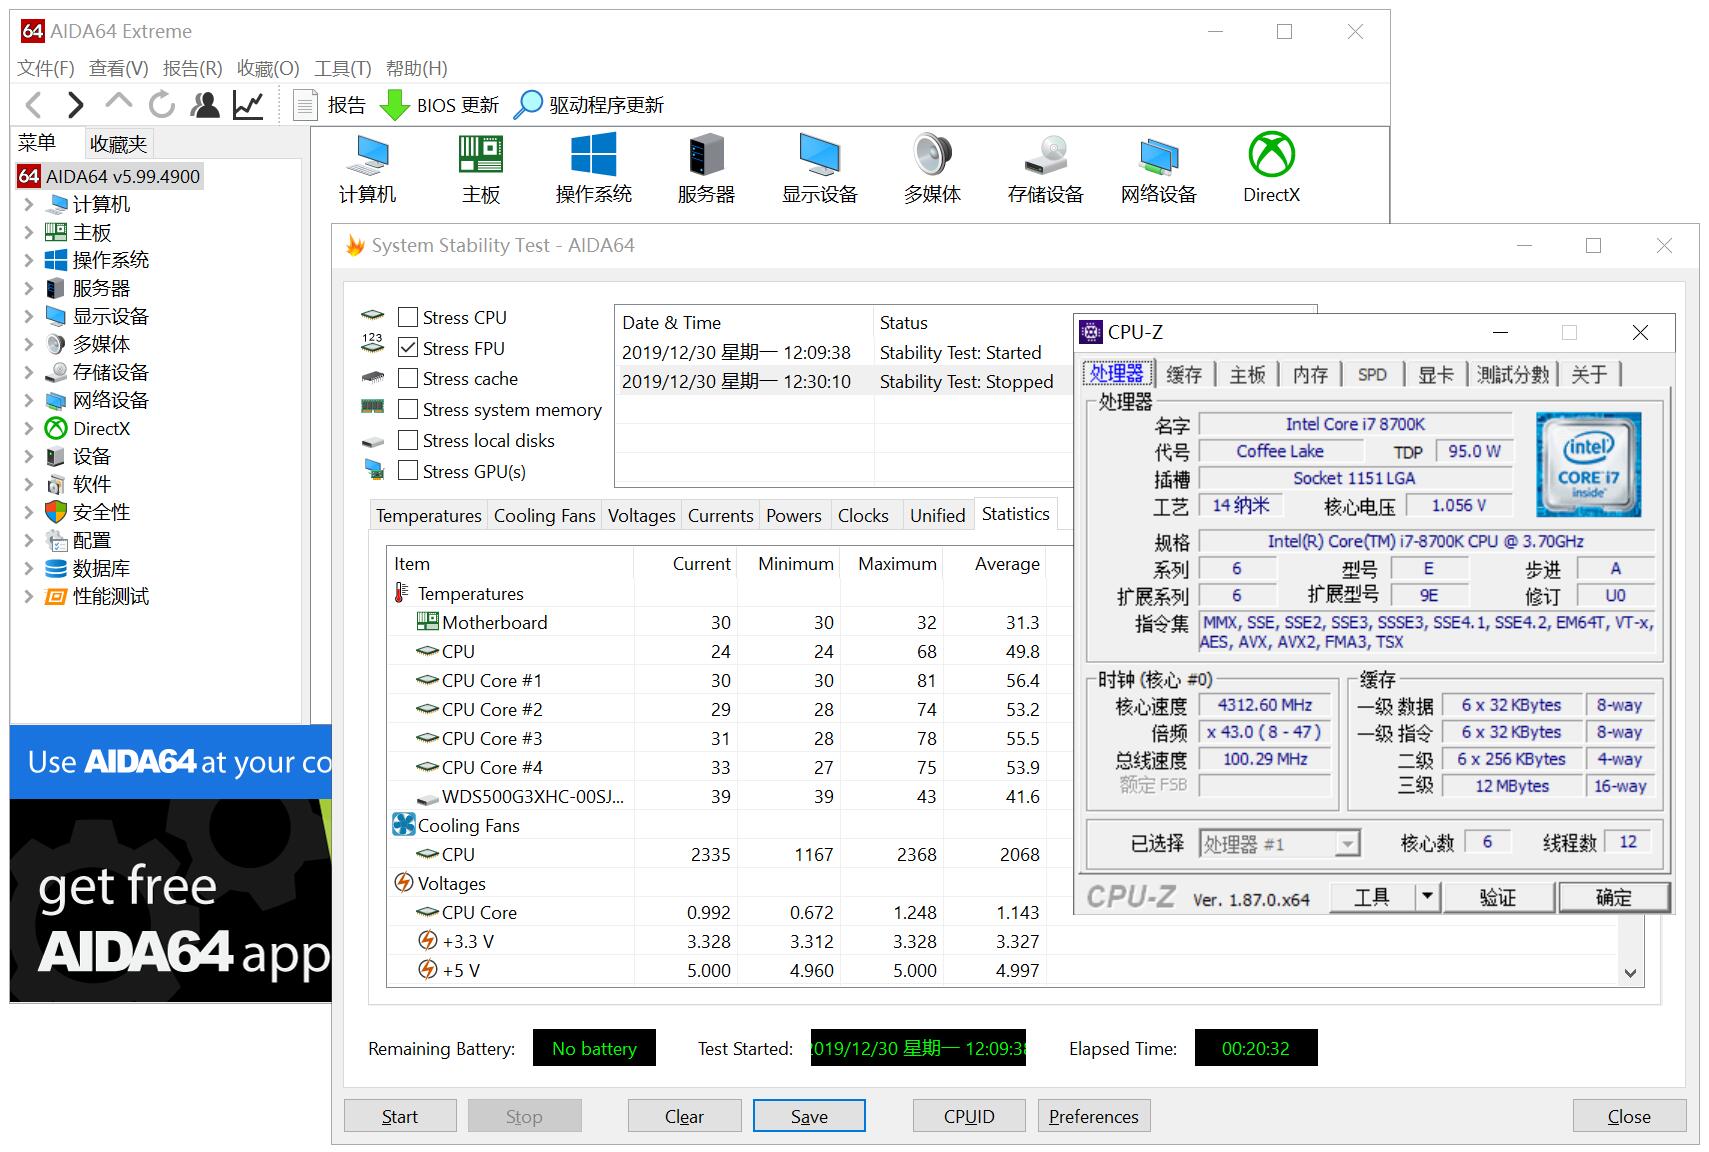Click the Cooling Fans row fan icon
Screen dimensions: 1709x1152
[x=404, y=825]
